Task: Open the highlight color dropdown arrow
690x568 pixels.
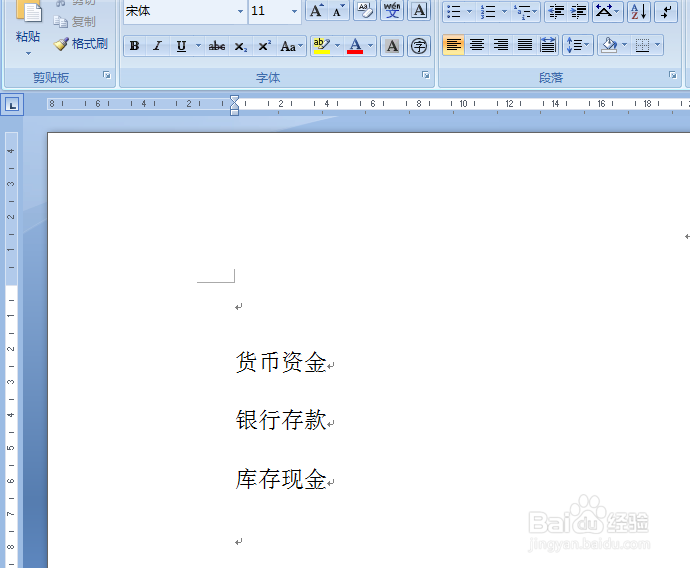Action: 338,46
